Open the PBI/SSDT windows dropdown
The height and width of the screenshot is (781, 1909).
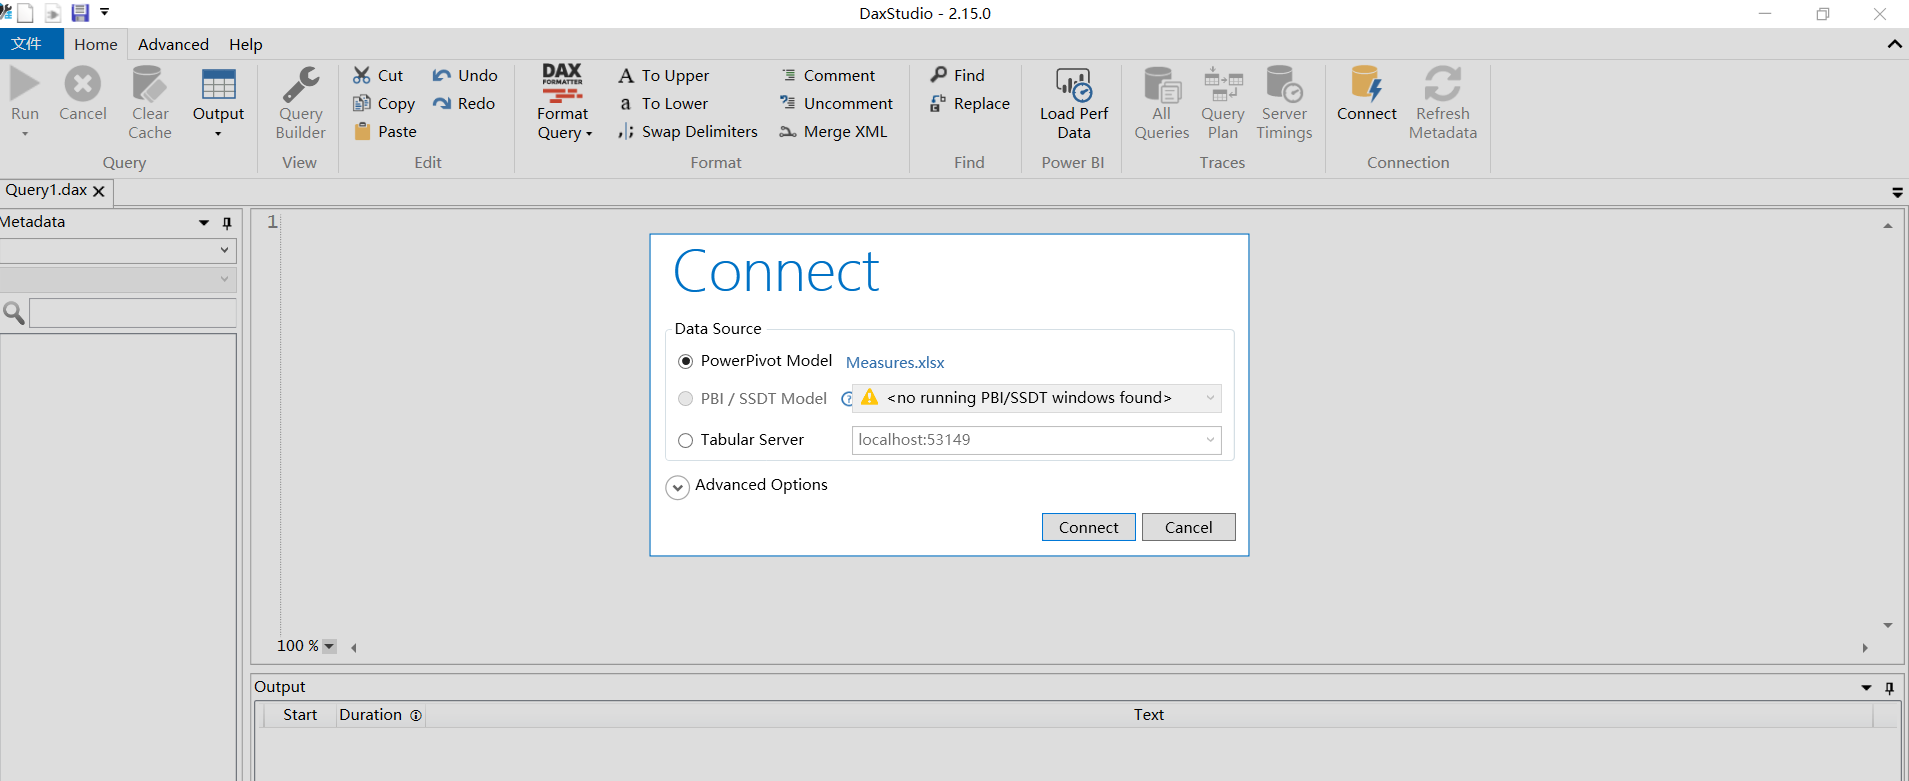1210,398
